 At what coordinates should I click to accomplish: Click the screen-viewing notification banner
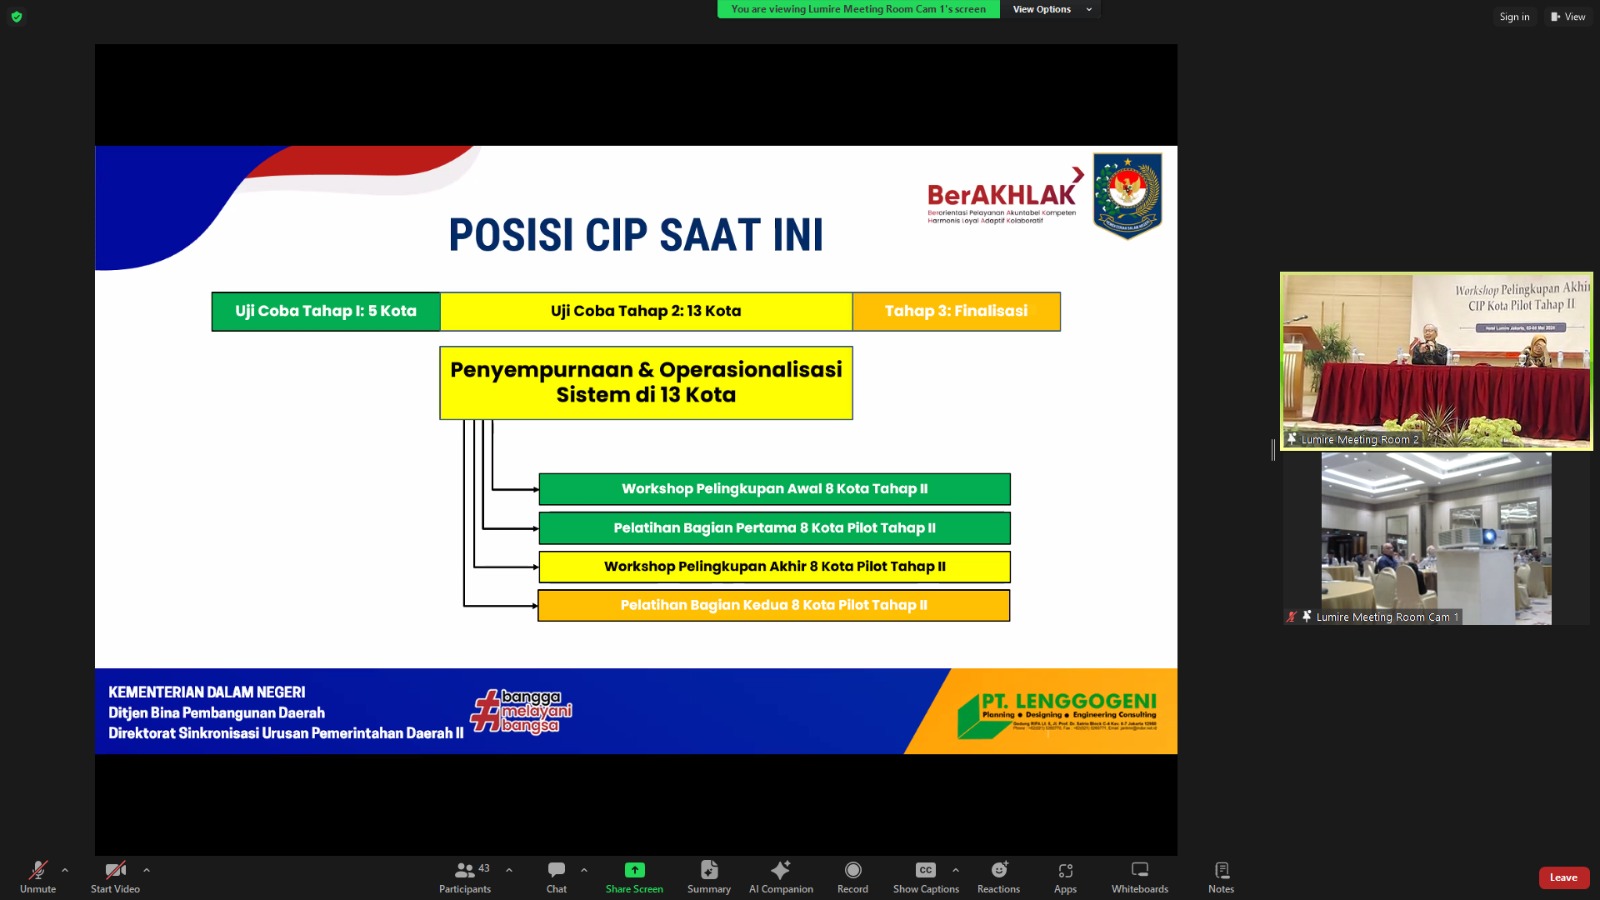click(x=858, y=9)
